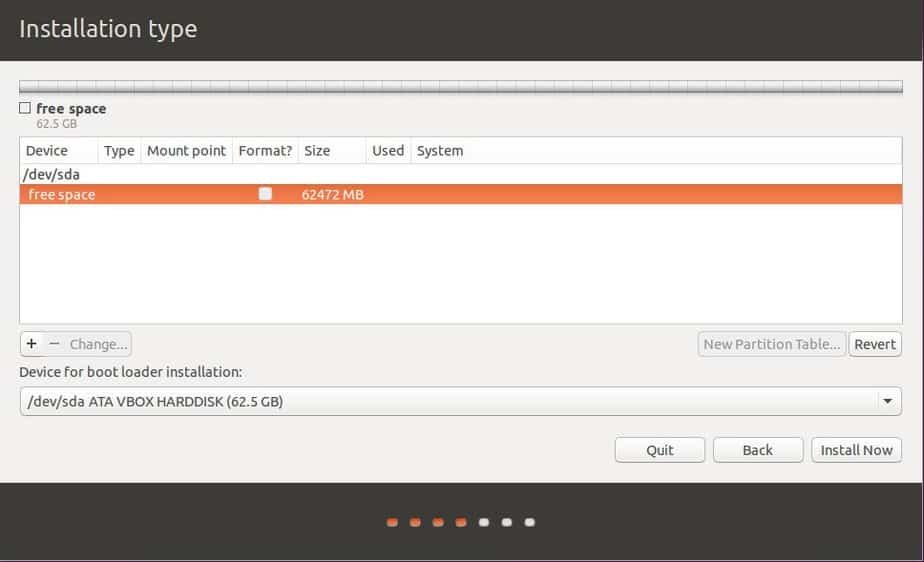The height and width of the screenshot is (562, 924).
Task: Click the 62472 MB size value
Action: (x=332, y=194)
